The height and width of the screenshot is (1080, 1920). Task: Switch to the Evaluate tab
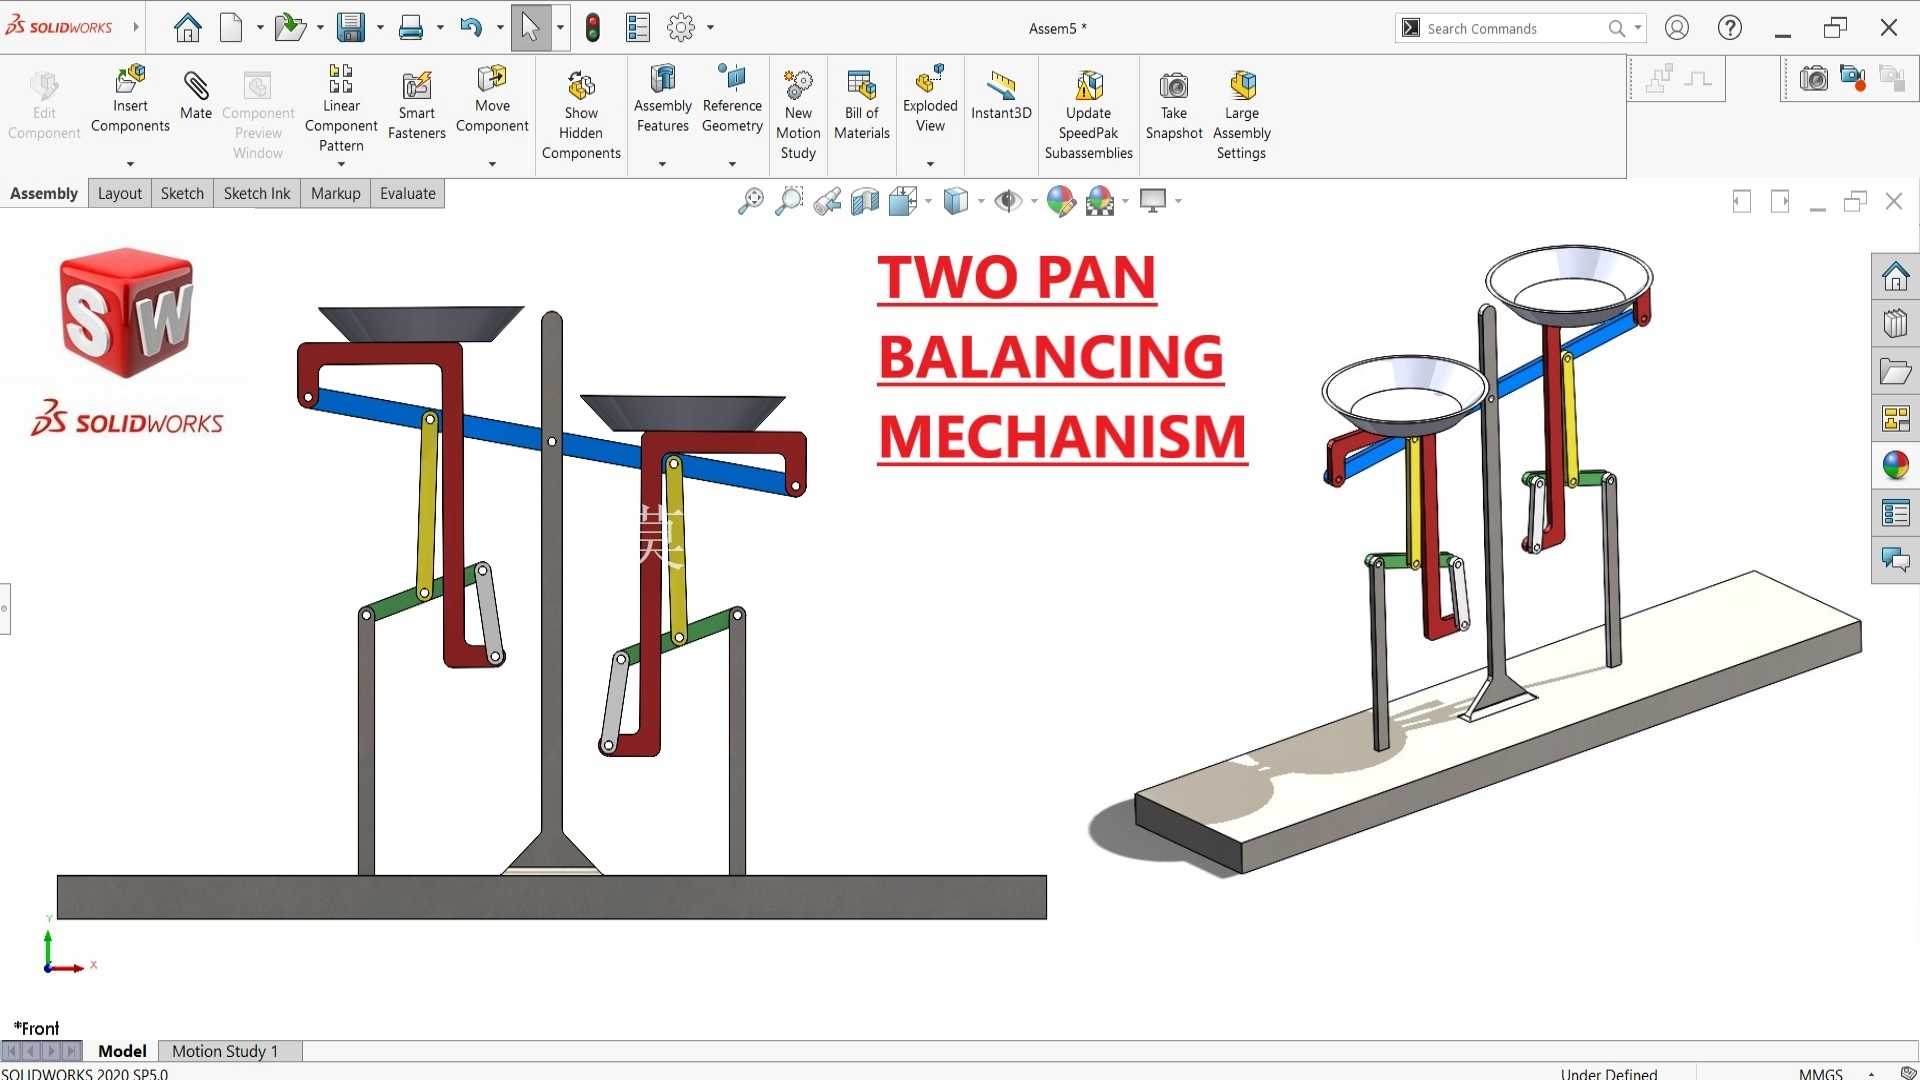click(408, 193)
